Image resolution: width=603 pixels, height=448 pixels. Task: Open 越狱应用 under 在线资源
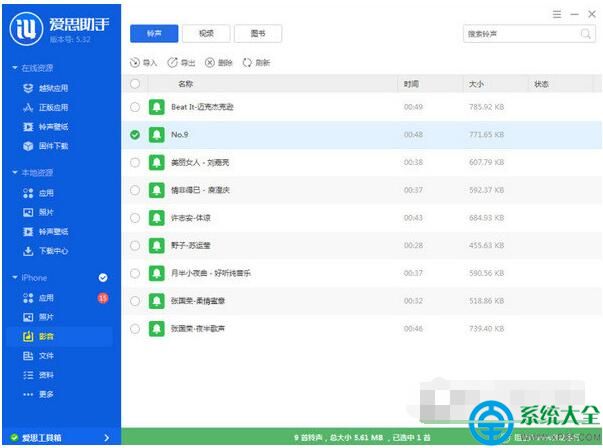tap(46, 88)
